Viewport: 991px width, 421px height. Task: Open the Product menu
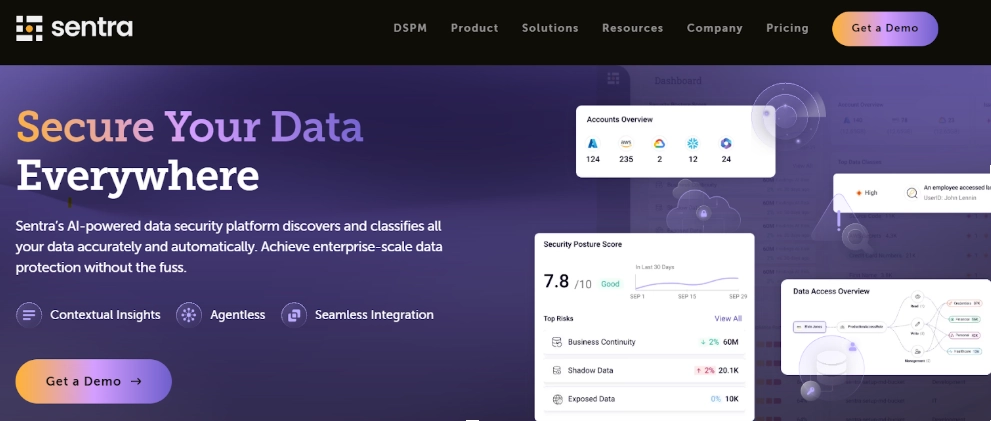475,28
